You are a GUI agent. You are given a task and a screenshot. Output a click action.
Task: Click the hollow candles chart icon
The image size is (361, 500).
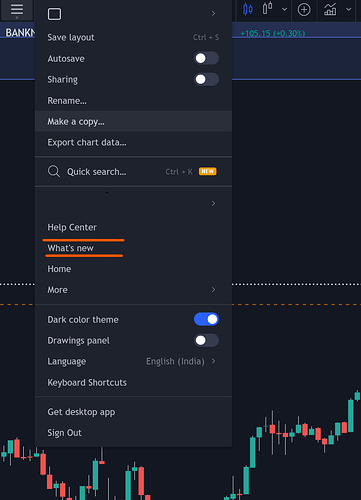click(x=267, y=9)
